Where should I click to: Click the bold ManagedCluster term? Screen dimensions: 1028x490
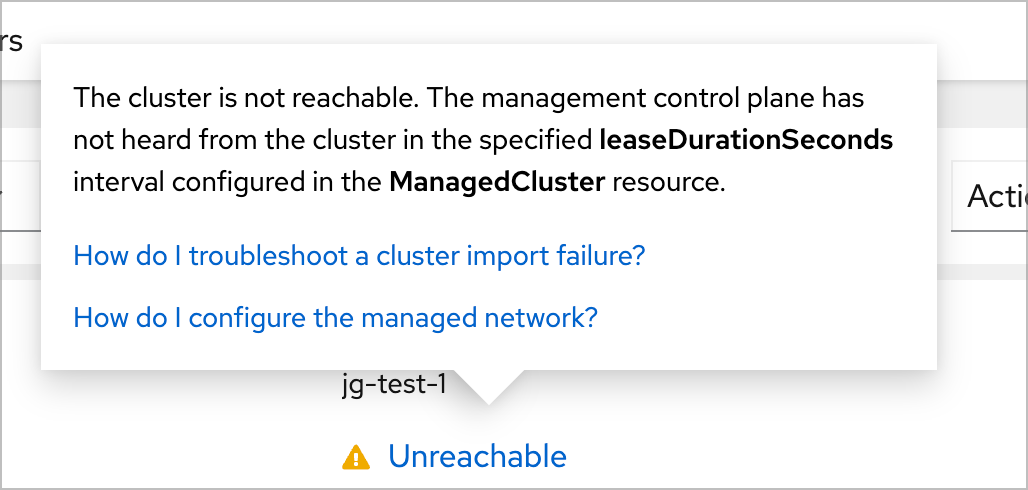(497, 183)
